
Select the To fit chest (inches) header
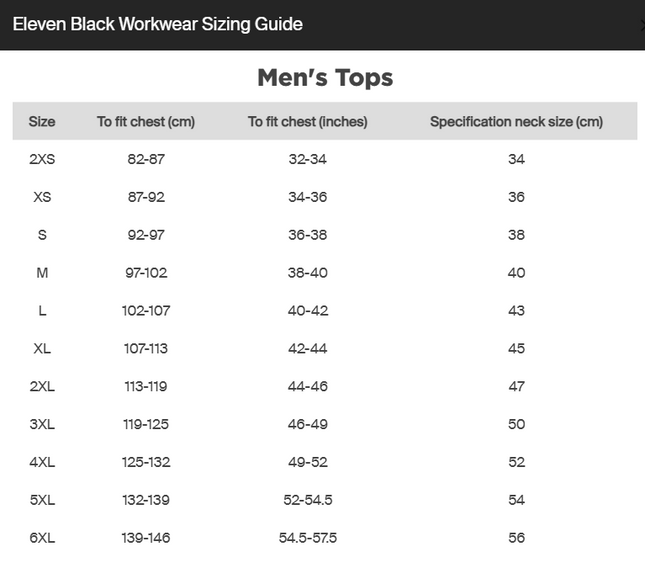tap(308, 122)
